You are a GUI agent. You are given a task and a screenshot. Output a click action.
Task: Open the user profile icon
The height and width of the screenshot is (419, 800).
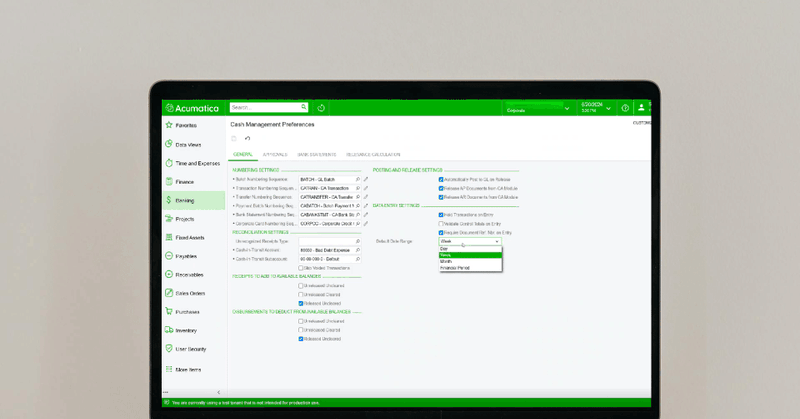pyautogui.click(x=641, y=108)
